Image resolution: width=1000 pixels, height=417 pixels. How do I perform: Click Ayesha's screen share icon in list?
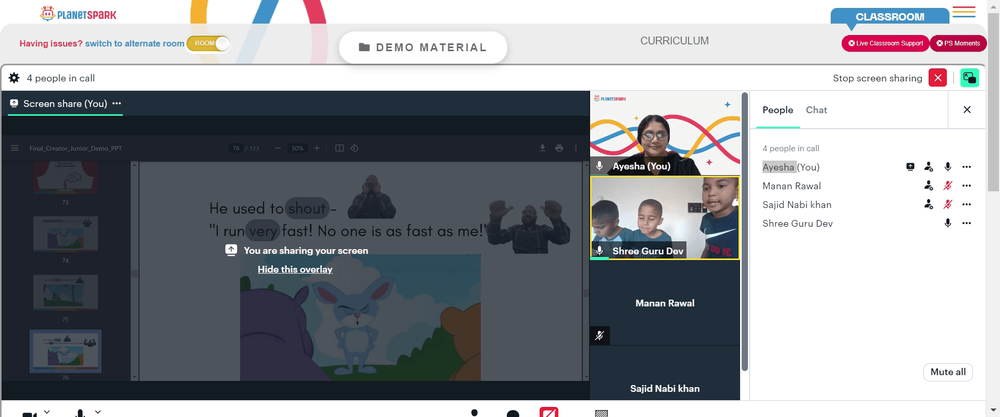tap(910, 167)
